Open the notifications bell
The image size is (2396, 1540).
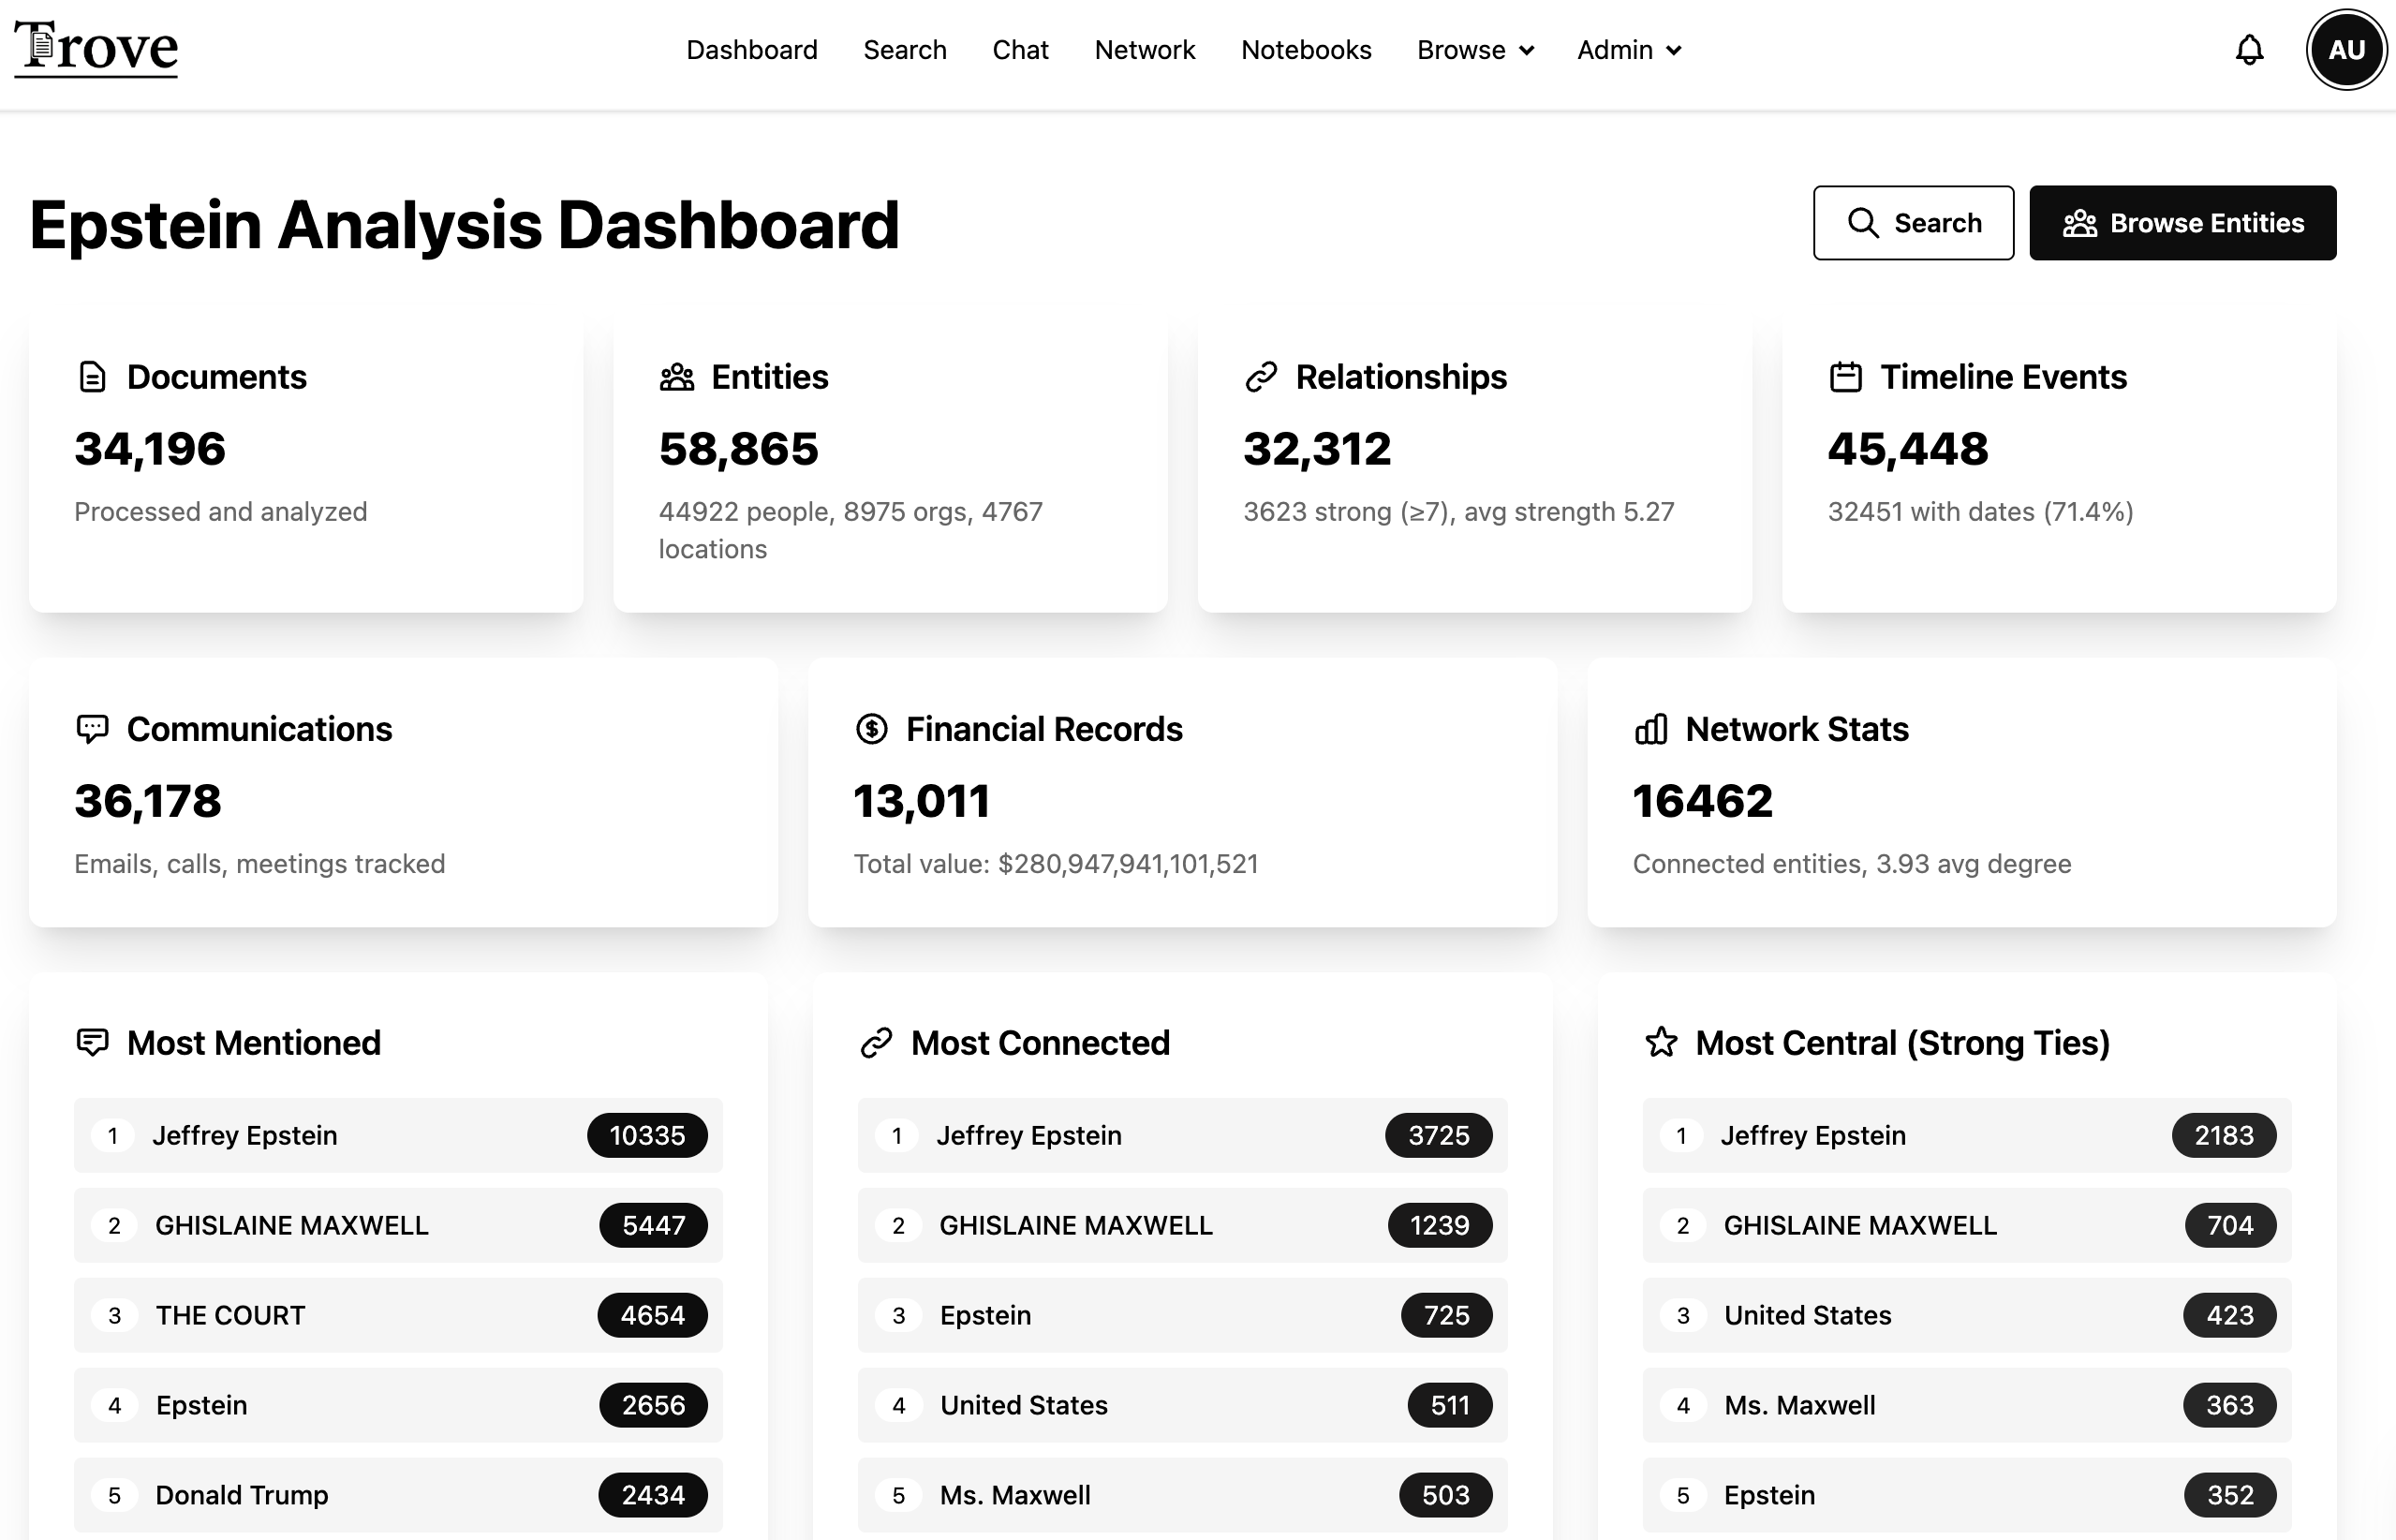point(2249,49)
